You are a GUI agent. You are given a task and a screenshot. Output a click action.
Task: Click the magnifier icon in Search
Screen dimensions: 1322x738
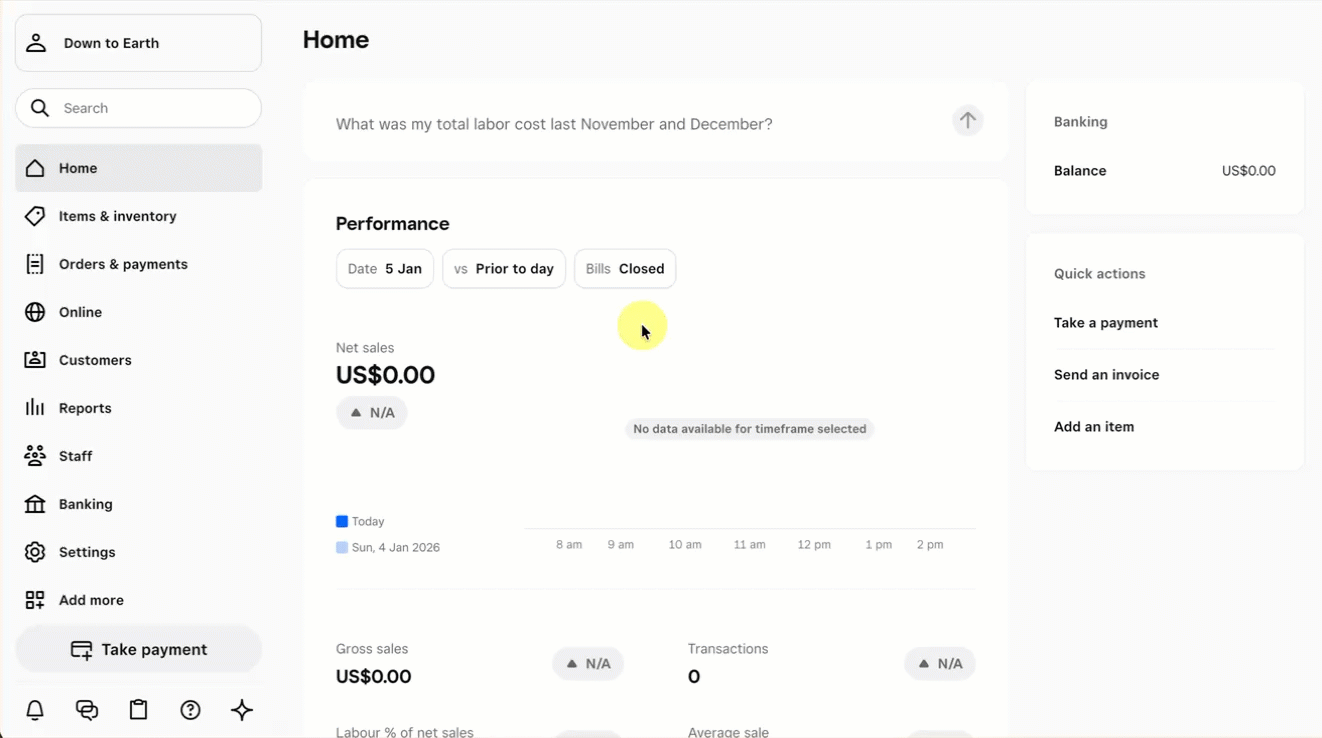40,108
